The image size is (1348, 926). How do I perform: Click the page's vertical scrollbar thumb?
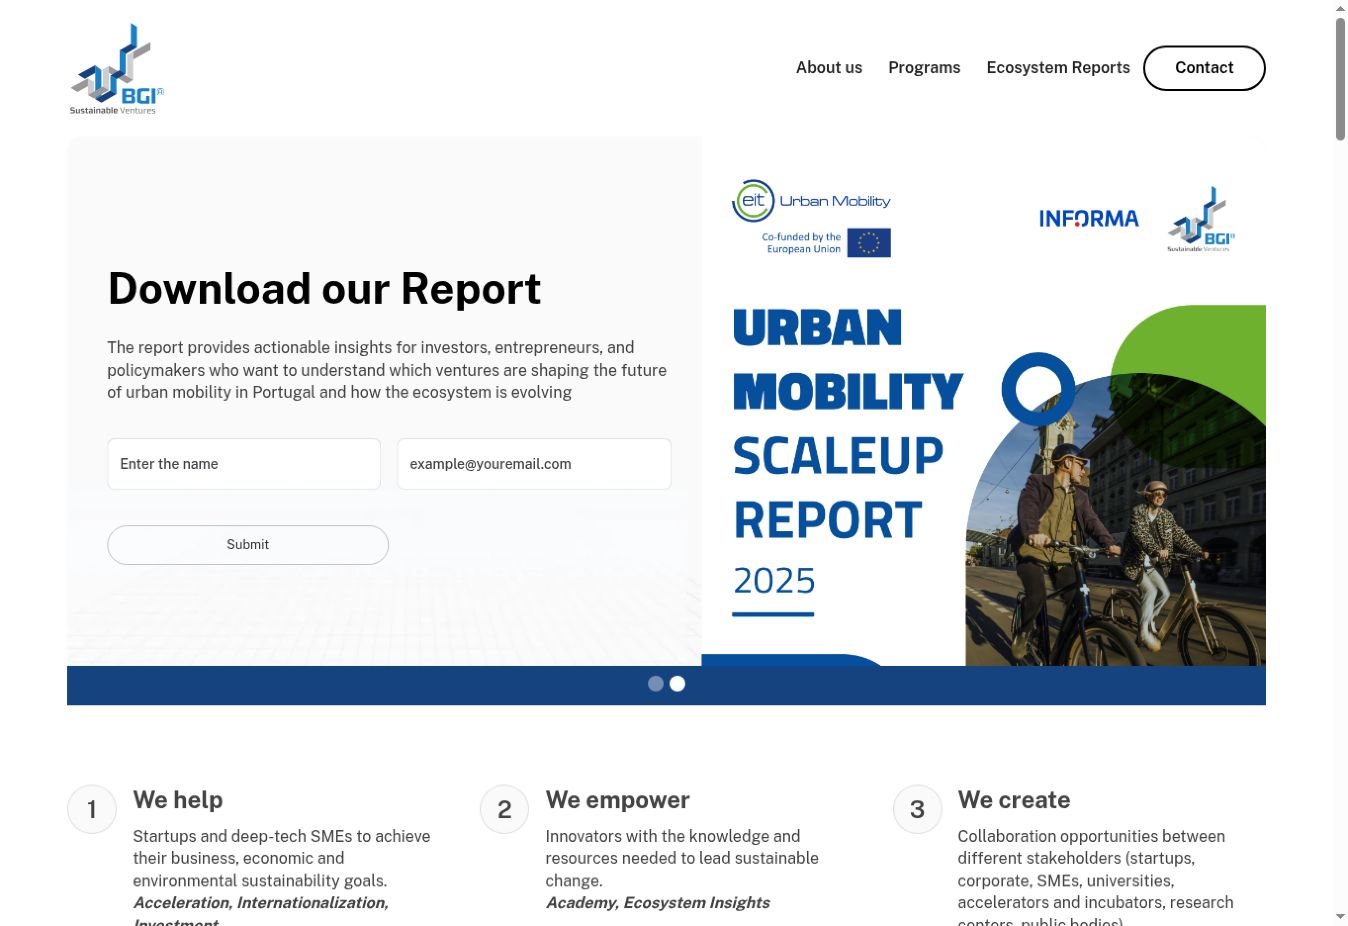pos(1340,79)
